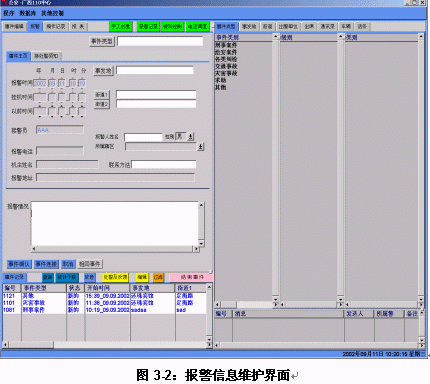Select event record row 1121
Image resolution: width=430 pixels, height=384 pixels.
pyautogui.click(x=104, y=296)
